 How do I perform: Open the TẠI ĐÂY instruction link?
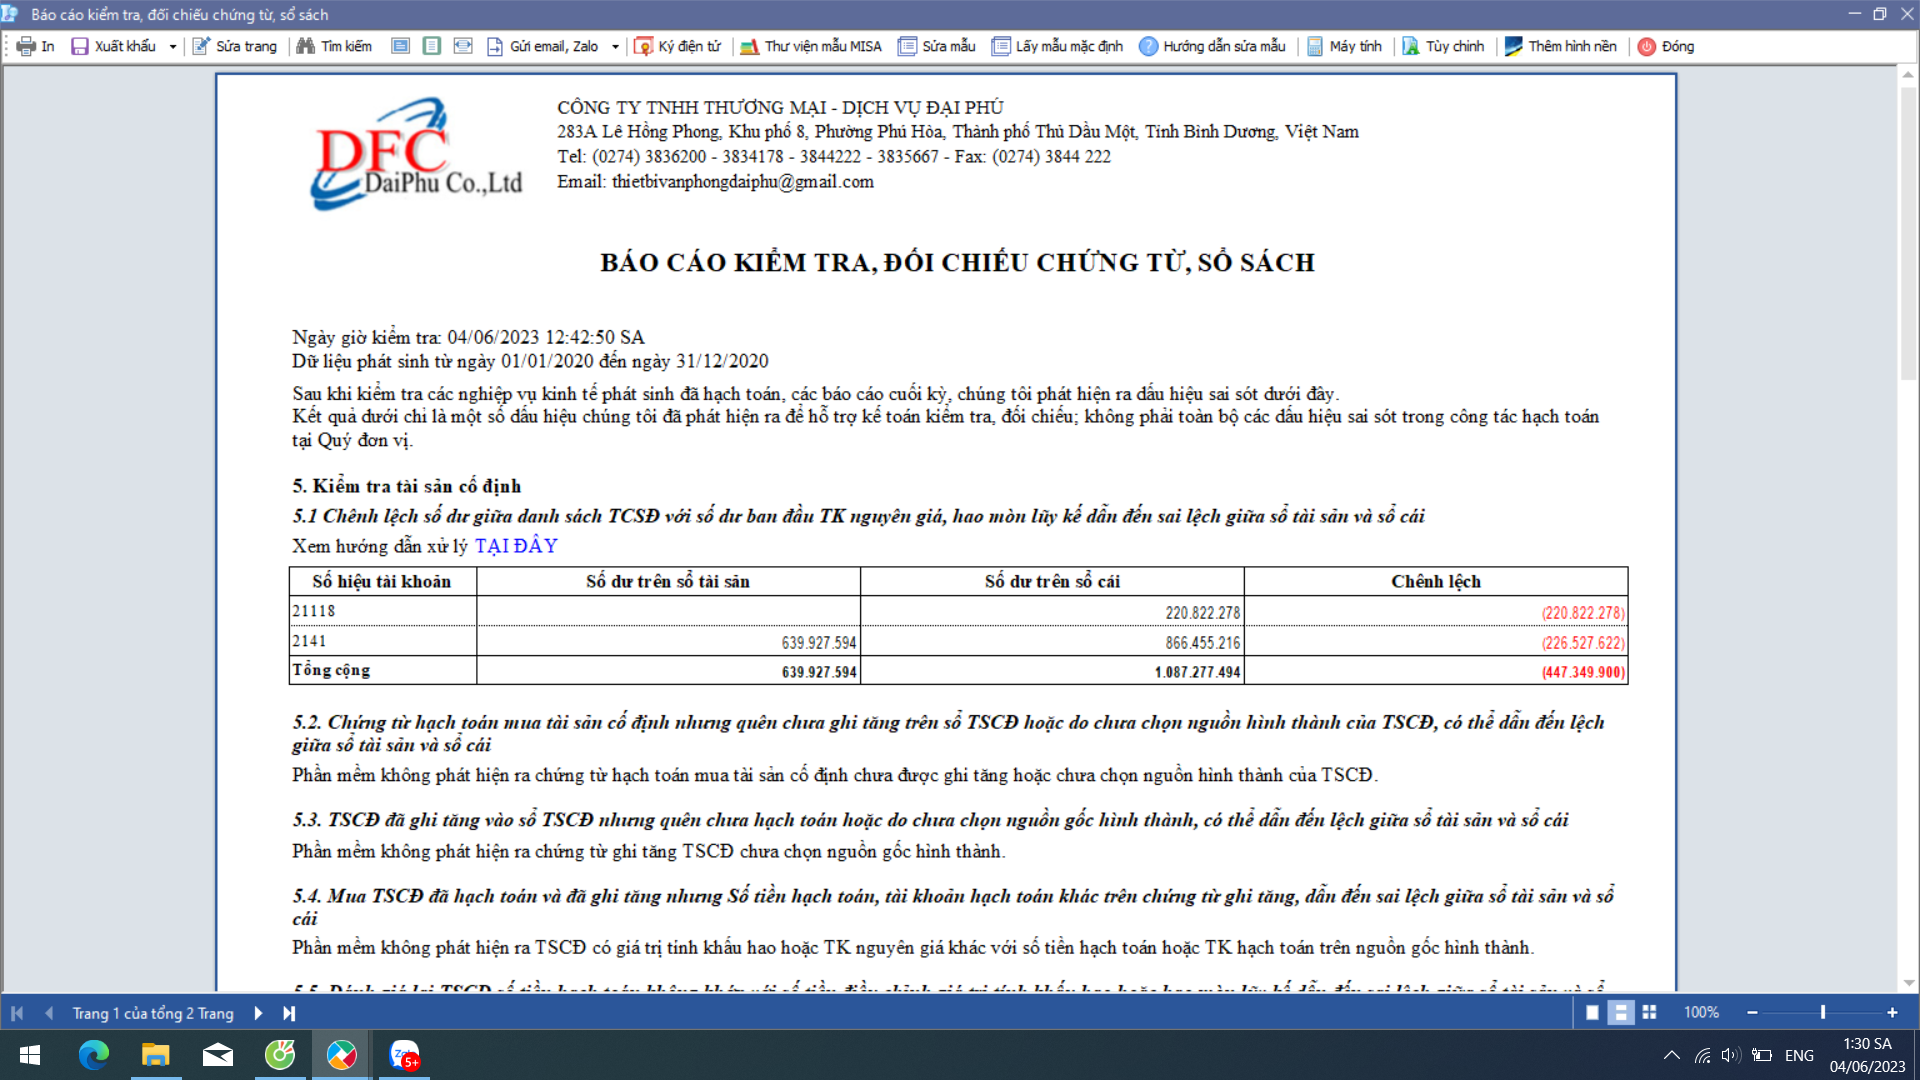pos(516,546)
